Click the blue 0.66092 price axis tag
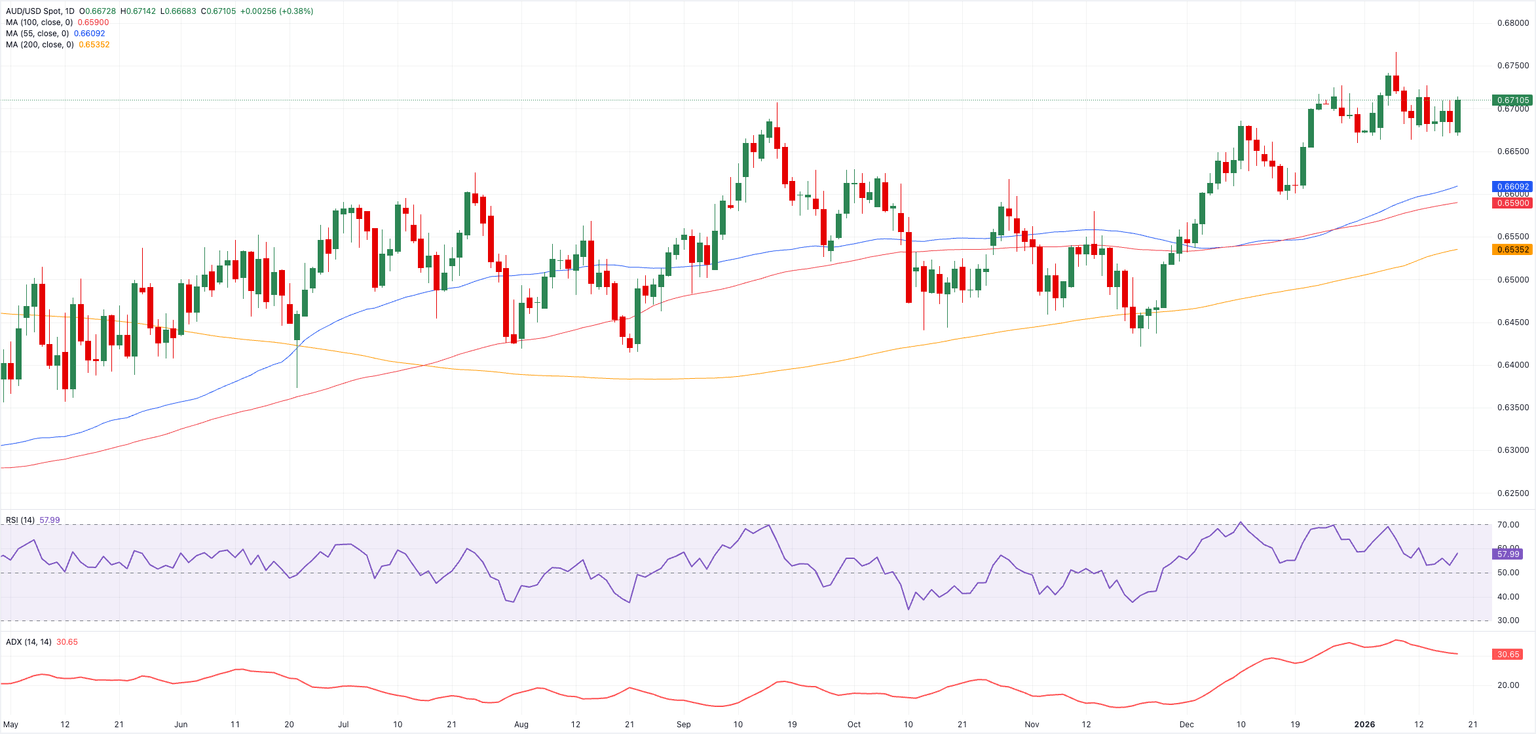The image size is (1536, 734). coord(1514,187)
